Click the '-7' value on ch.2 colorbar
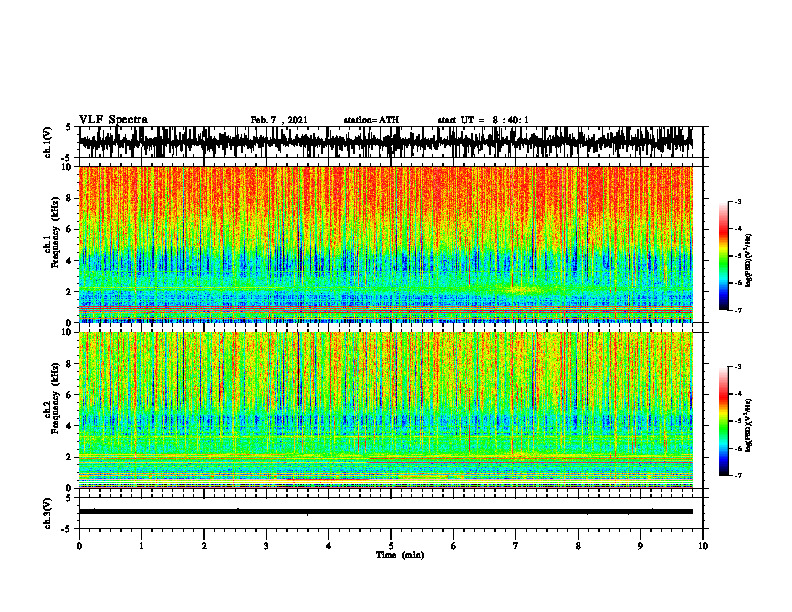The width and height of the screenshot is (792, 612). [x=738, y=475]
